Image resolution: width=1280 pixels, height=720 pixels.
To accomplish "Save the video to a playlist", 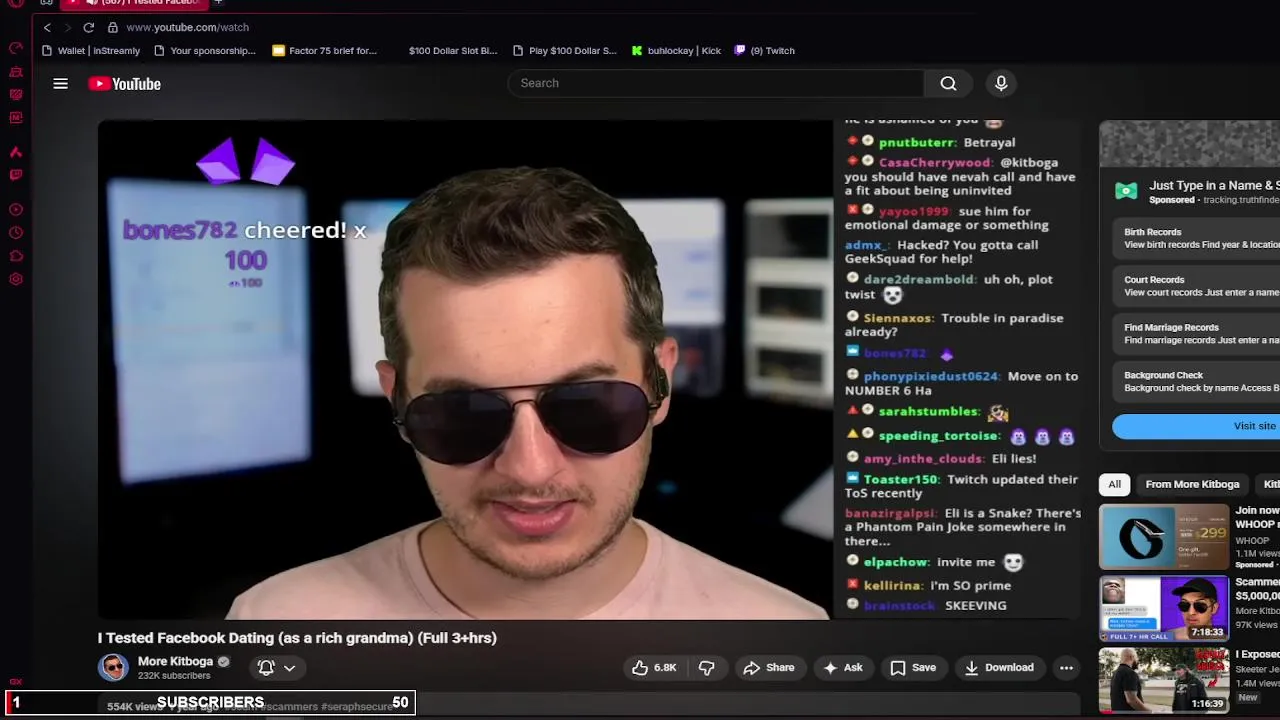I will pyautogui.click(x=913, y=668).
